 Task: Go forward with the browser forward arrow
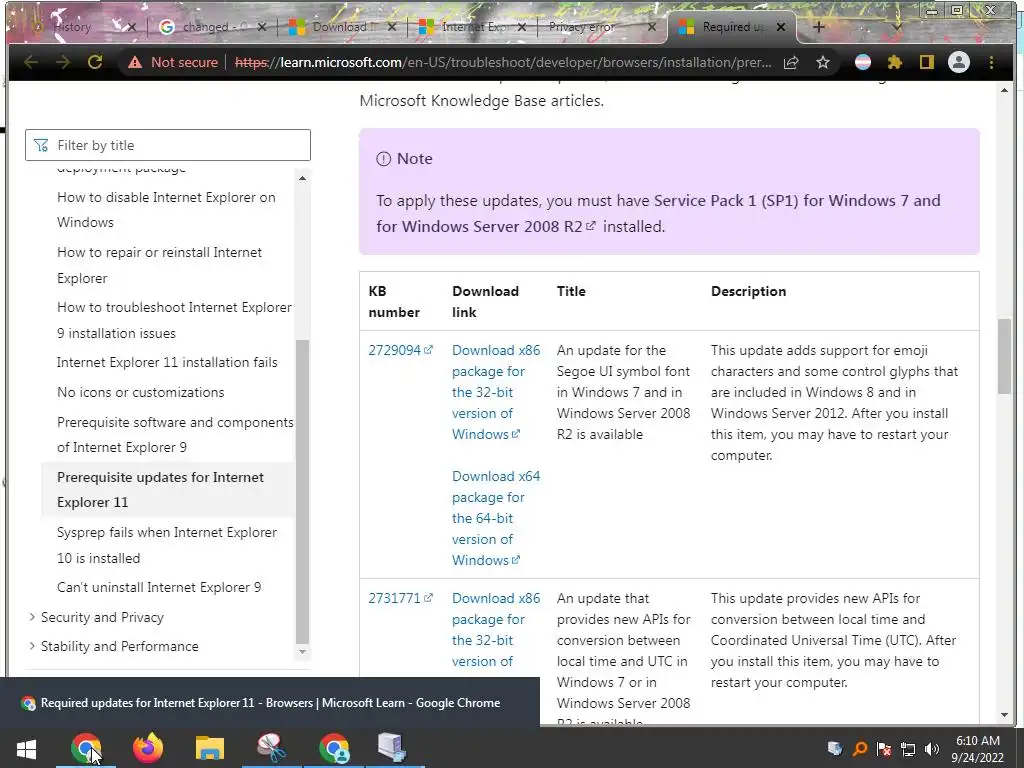pos(63,62)
